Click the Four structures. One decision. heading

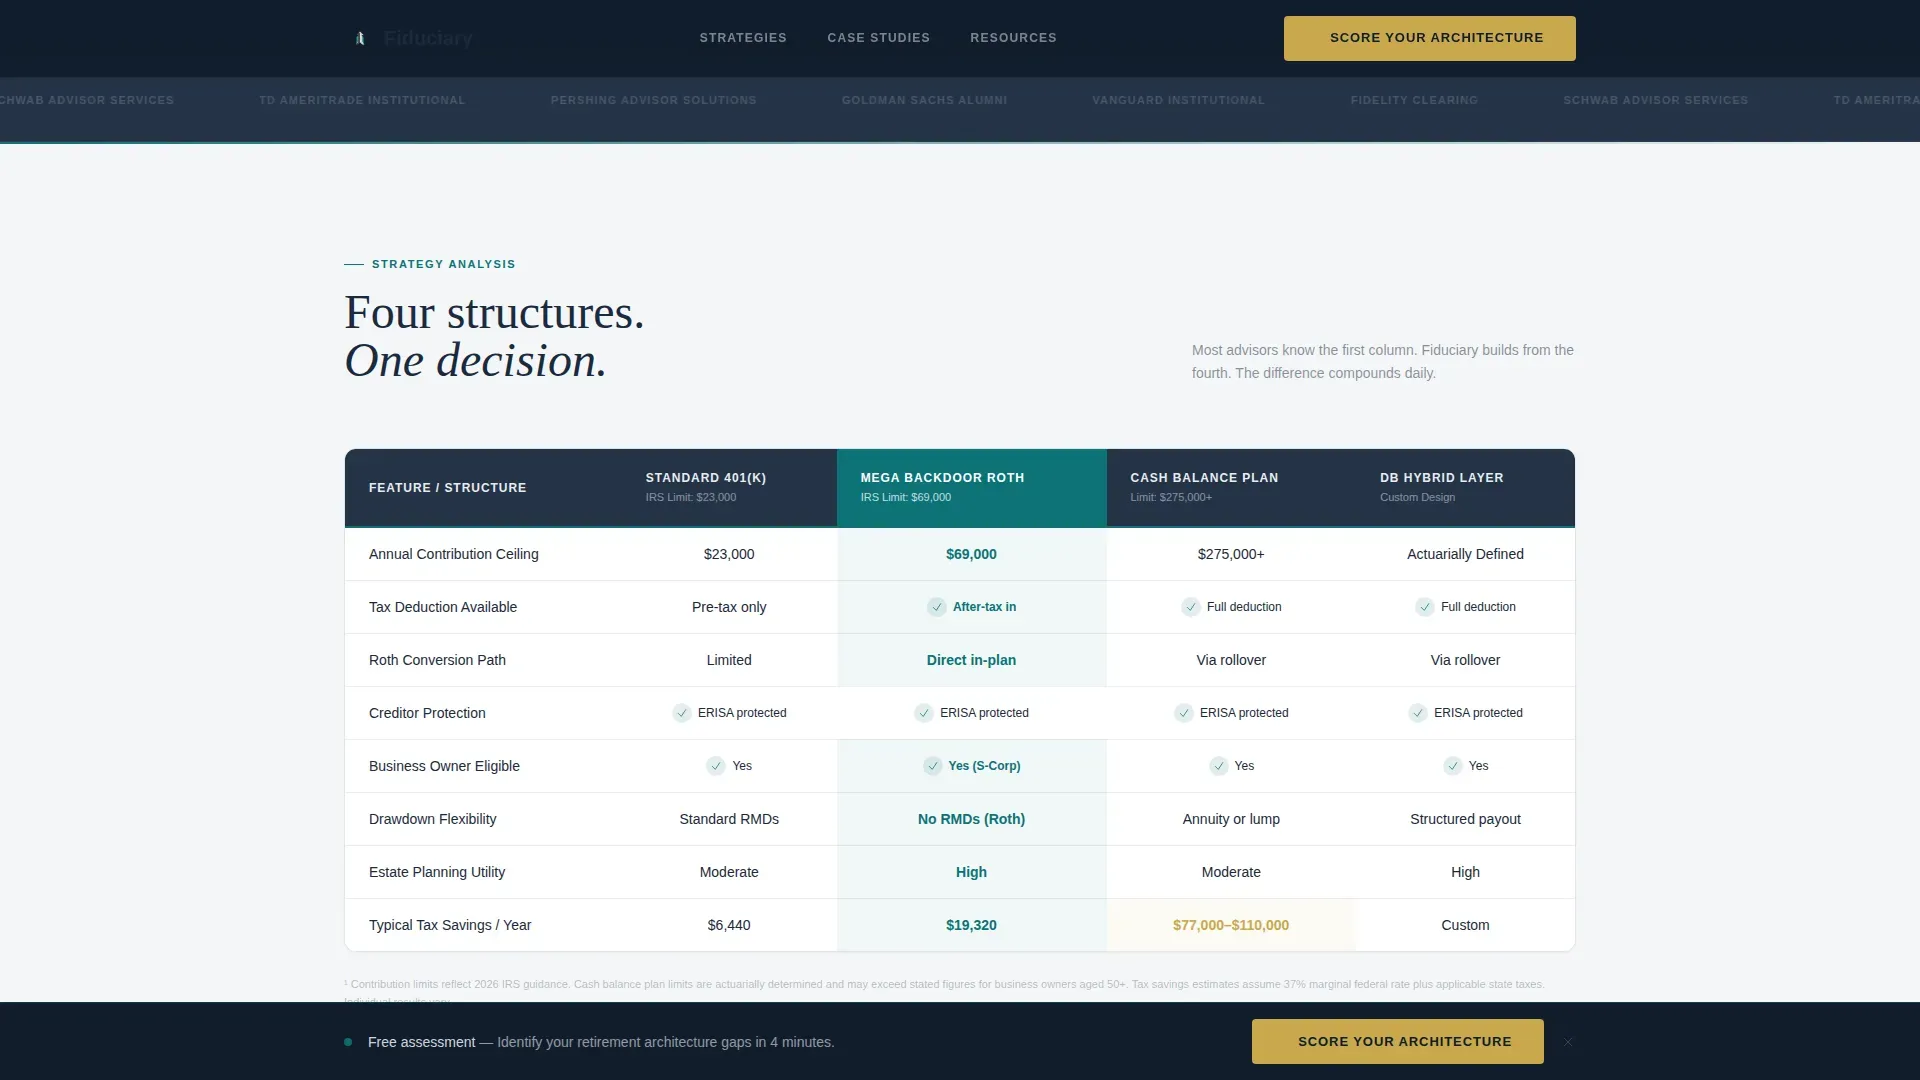(x=494, y=337)
